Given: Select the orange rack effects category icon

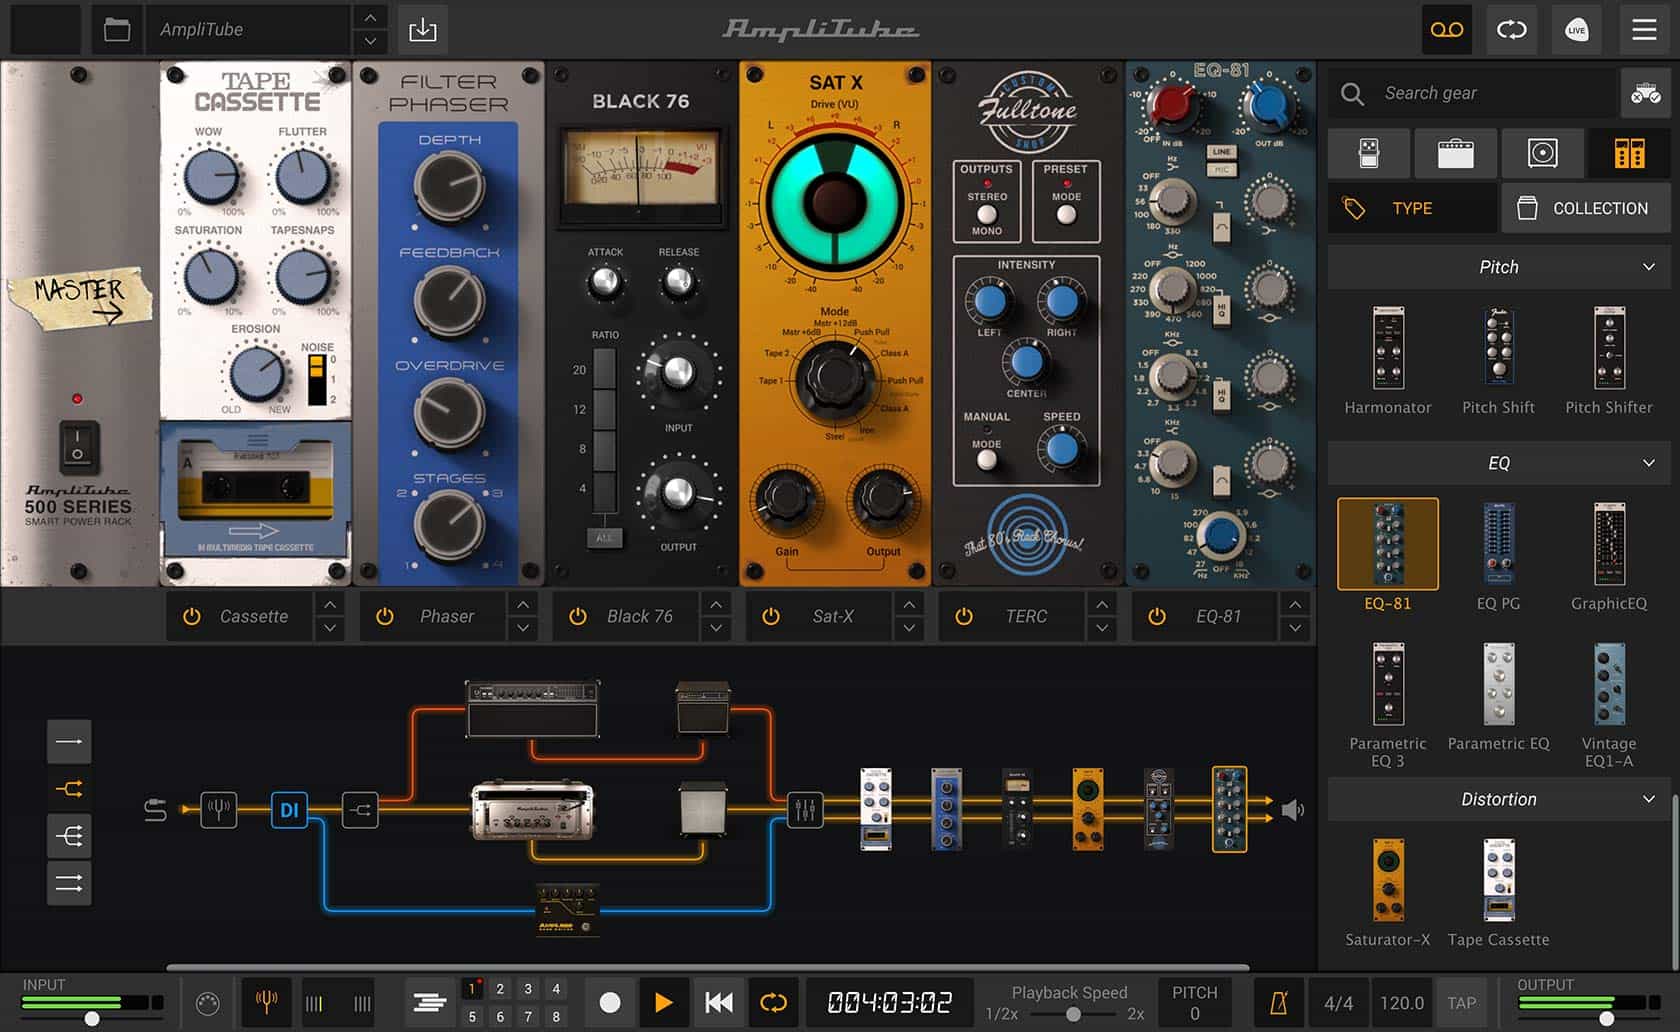Looking at the screenshot, I should click(x=1629, y=153).
